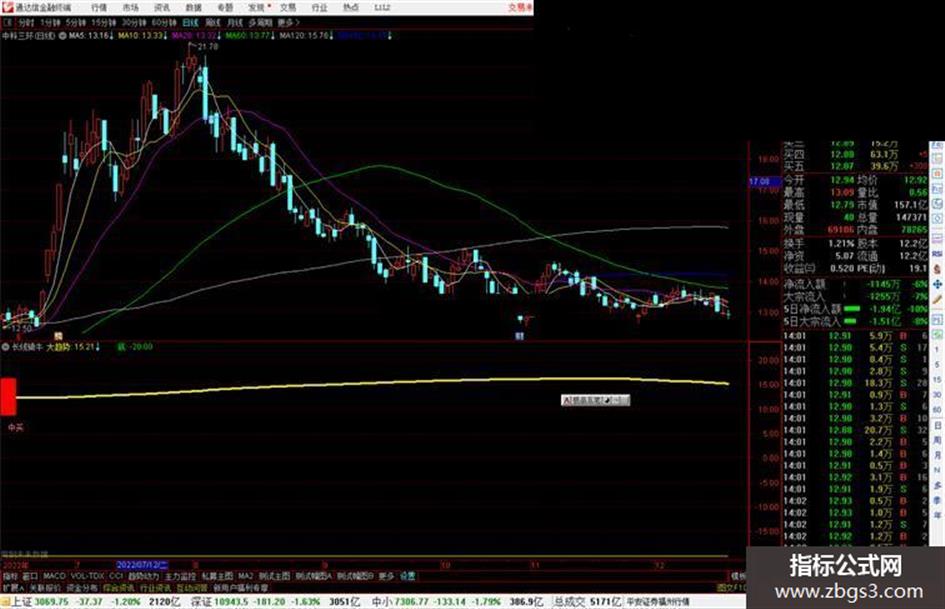The height and width of the screenshot is (609, 945).
Task: Click the small floating toolbar on sub-chart
Action: point(595,400)
